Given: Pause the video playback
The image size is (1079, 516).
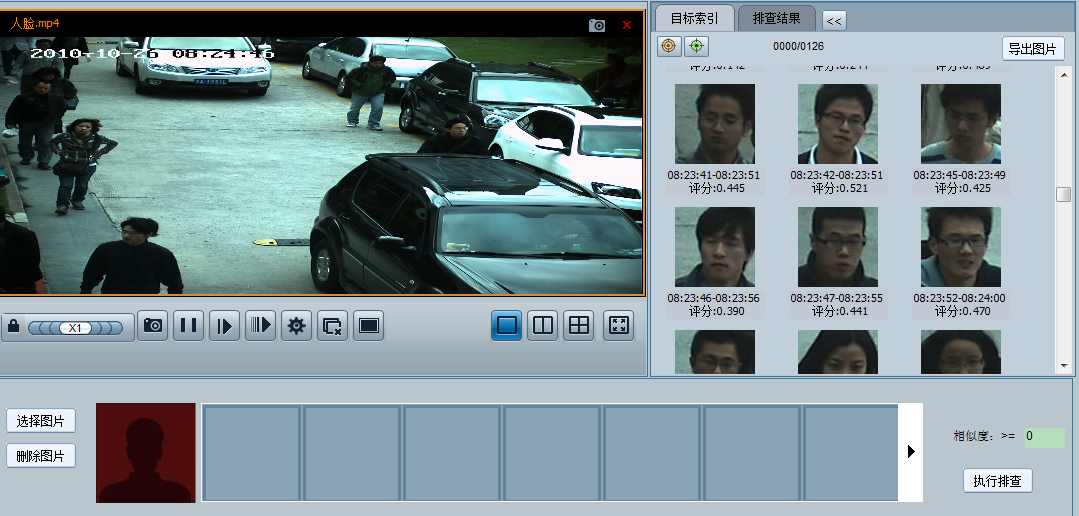Looking at the screenshot, I should pyautogui.click(x=188, y=326).
